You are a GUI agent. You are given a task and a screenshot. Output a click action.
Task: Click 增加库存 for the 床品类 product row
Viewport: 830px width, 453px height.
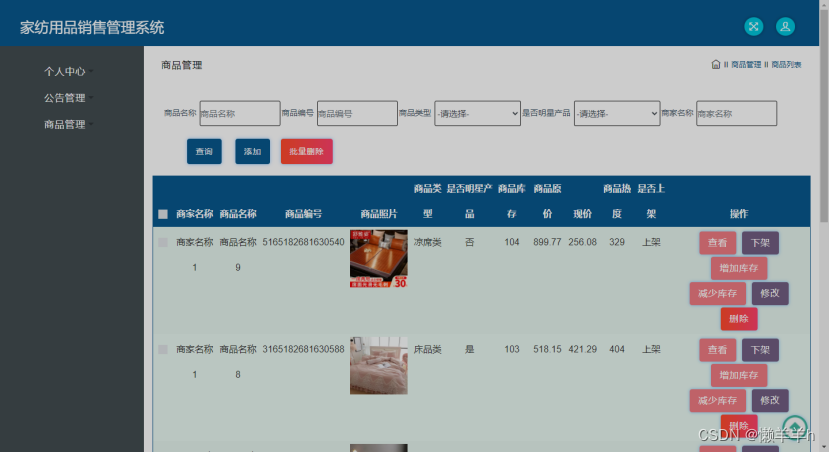point(738,375)
